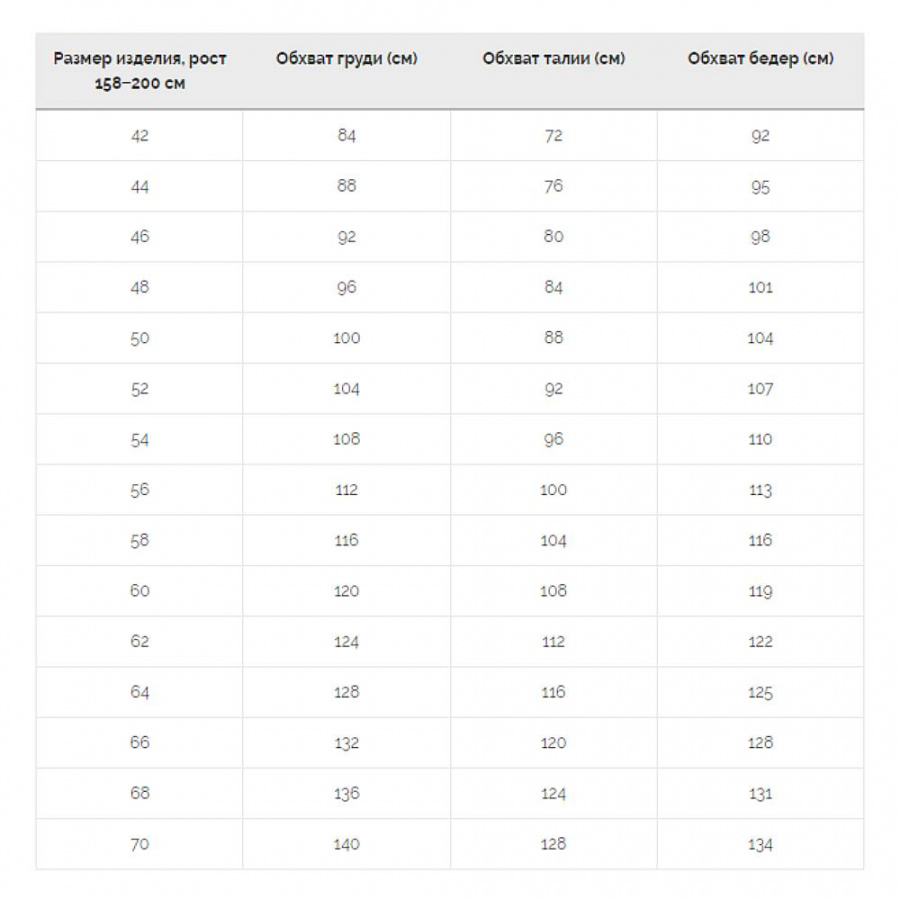Click the 'Обхват груди (см)' column header

pos(347,58)
